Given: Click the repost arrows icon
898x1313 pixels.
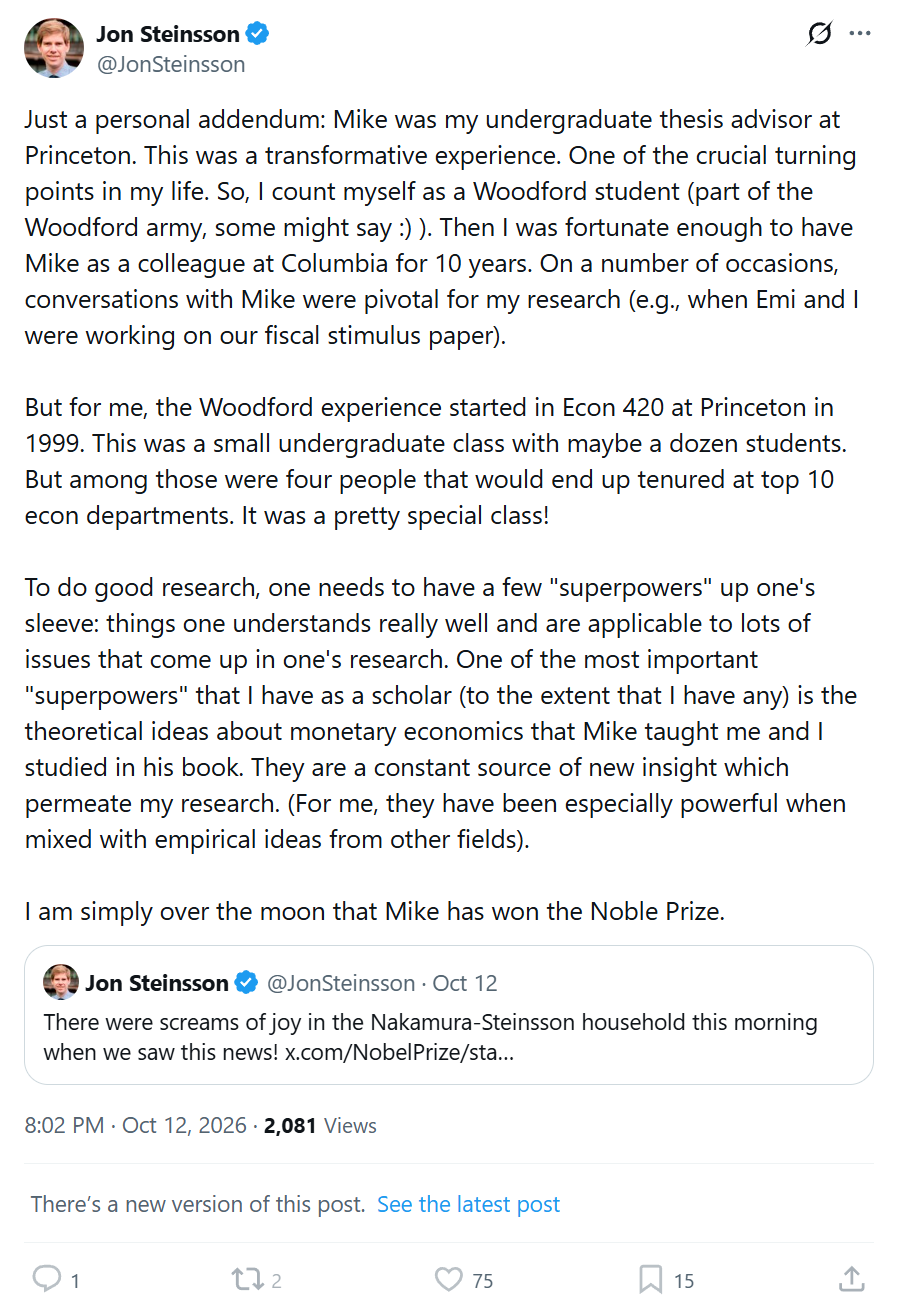Looking at the screenshot, I should tap(244, 1278).
